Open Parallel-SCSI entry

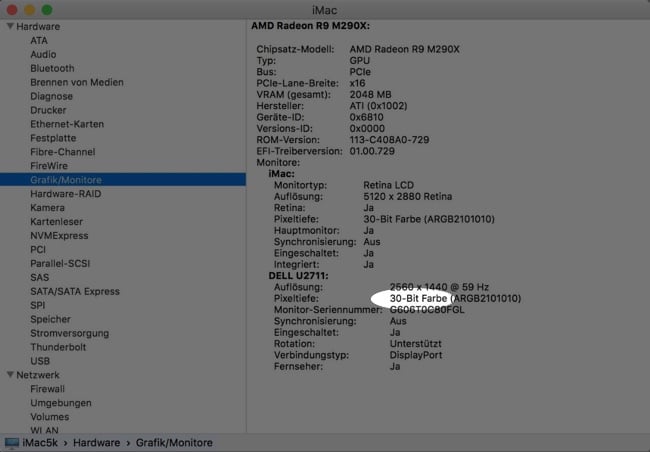pos(60,263)
